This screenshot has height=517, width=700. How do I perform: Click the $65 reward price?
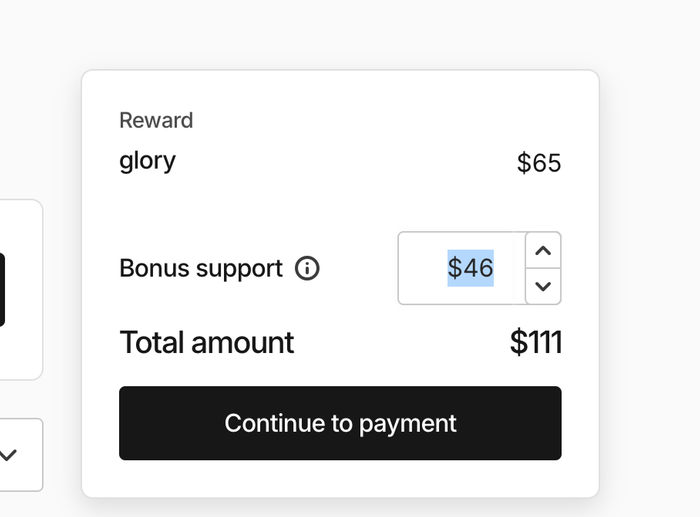[539, 163]
